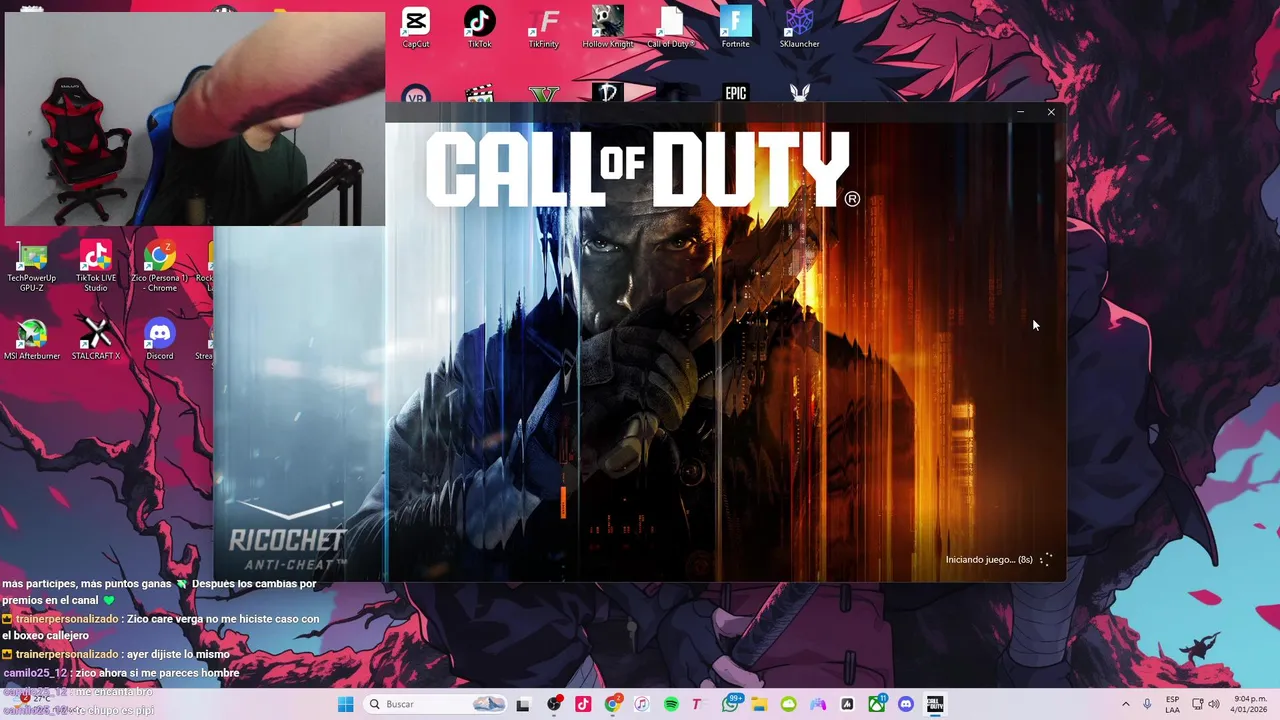Screen dimensions: 1280x720
Task: Open the TechPowerUp GPU-Z desktop shortcut
Action: point(32,268)
